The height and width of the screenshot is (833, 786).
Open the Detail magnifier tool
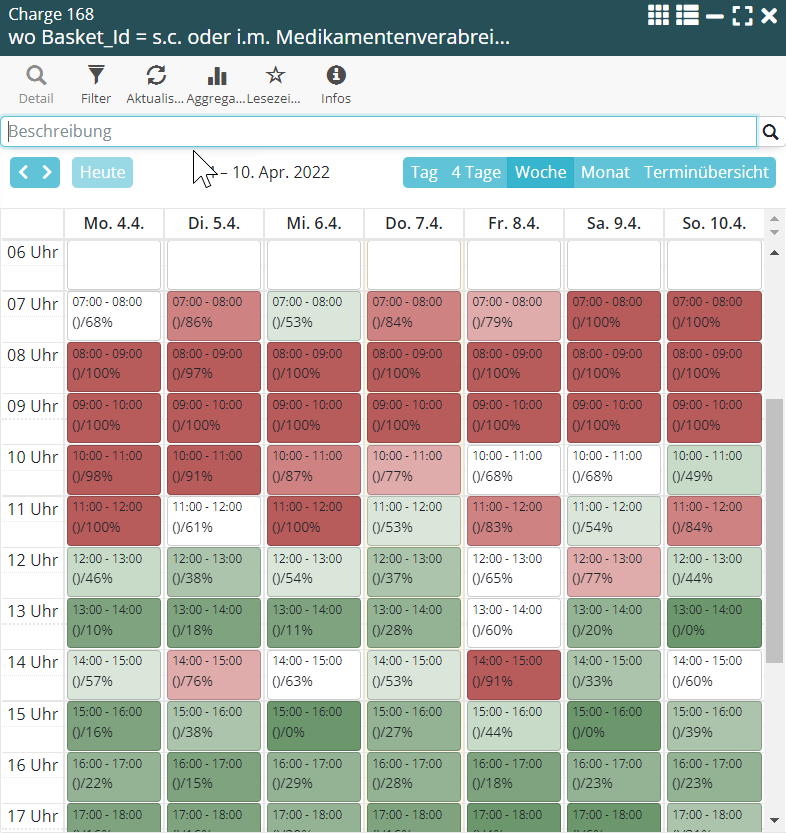click(x=36, y=77)
